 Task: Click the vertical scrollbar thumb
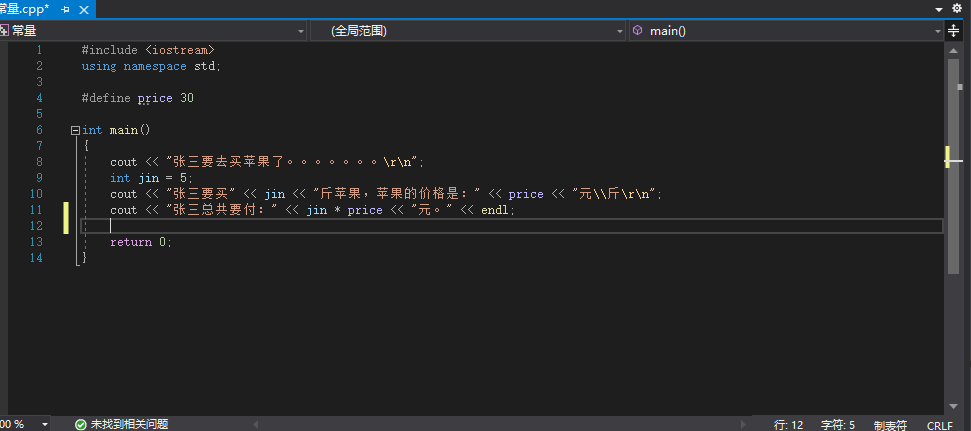(953, 166)
